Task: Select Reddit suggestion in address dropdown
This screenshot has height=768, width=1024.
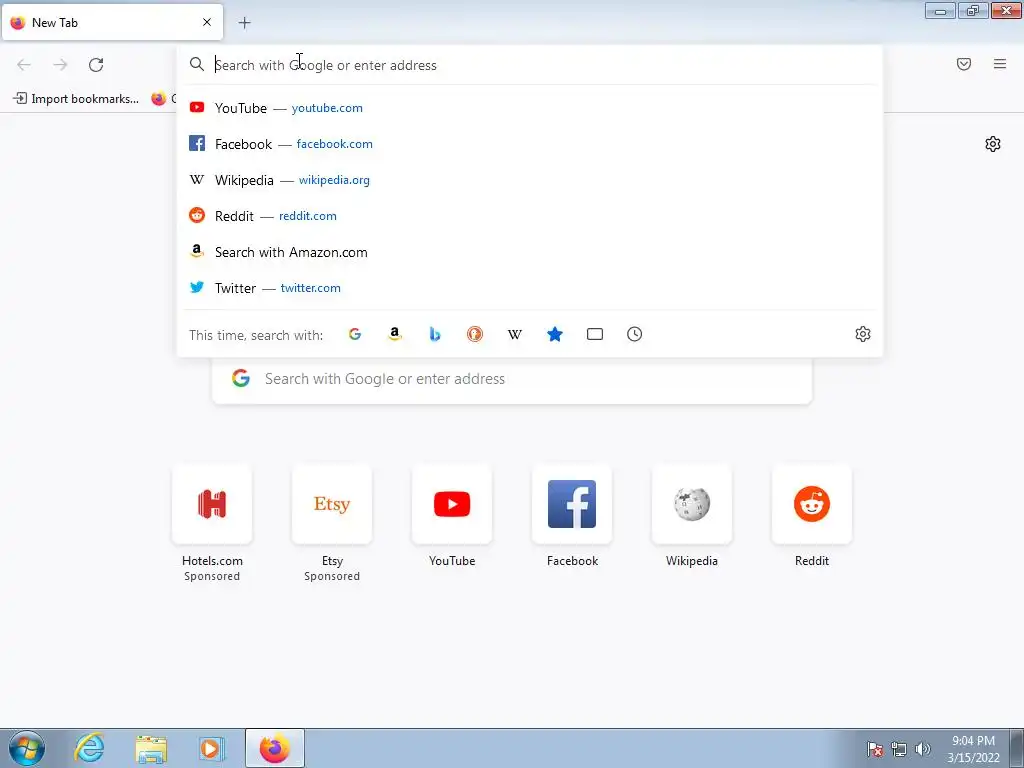Action: coord(530,216)
